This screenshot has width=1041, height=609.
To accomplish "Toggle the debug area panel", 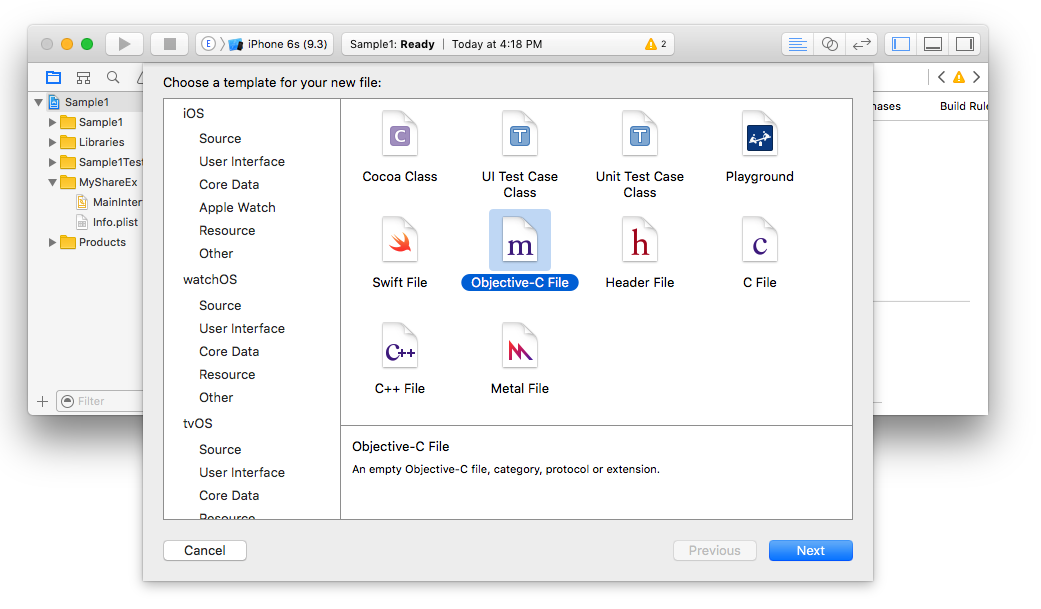I will (932, 44).
